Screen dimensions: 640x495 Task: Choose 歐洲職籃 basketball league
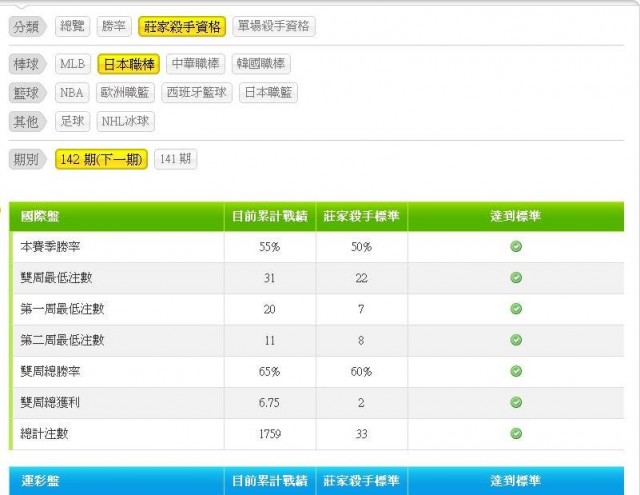(125, 93)
